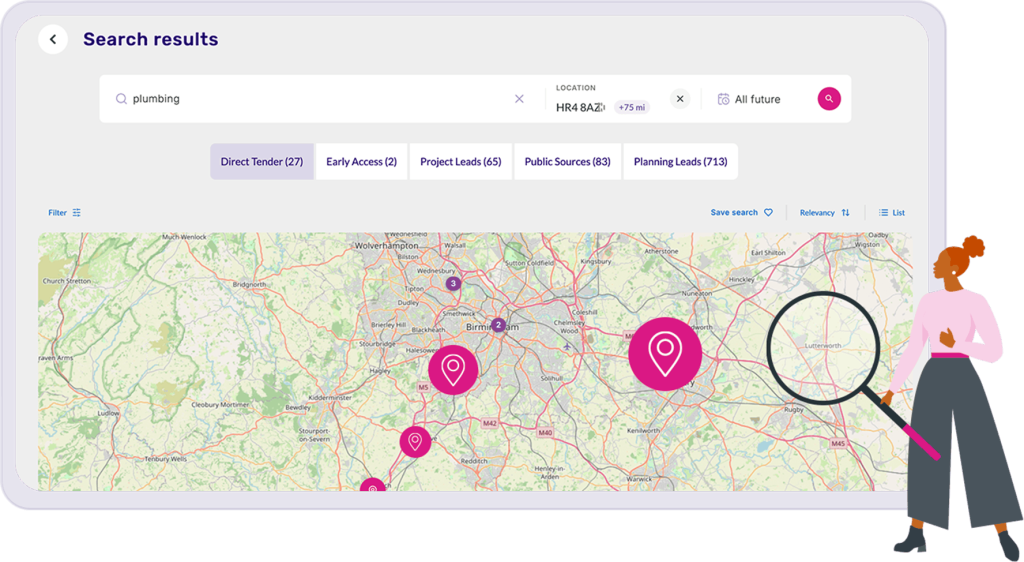Open the cluster marker labeled 3 near Wednesbury
The width and height of the screenshot is (1024, 562).
pos(453,283)
